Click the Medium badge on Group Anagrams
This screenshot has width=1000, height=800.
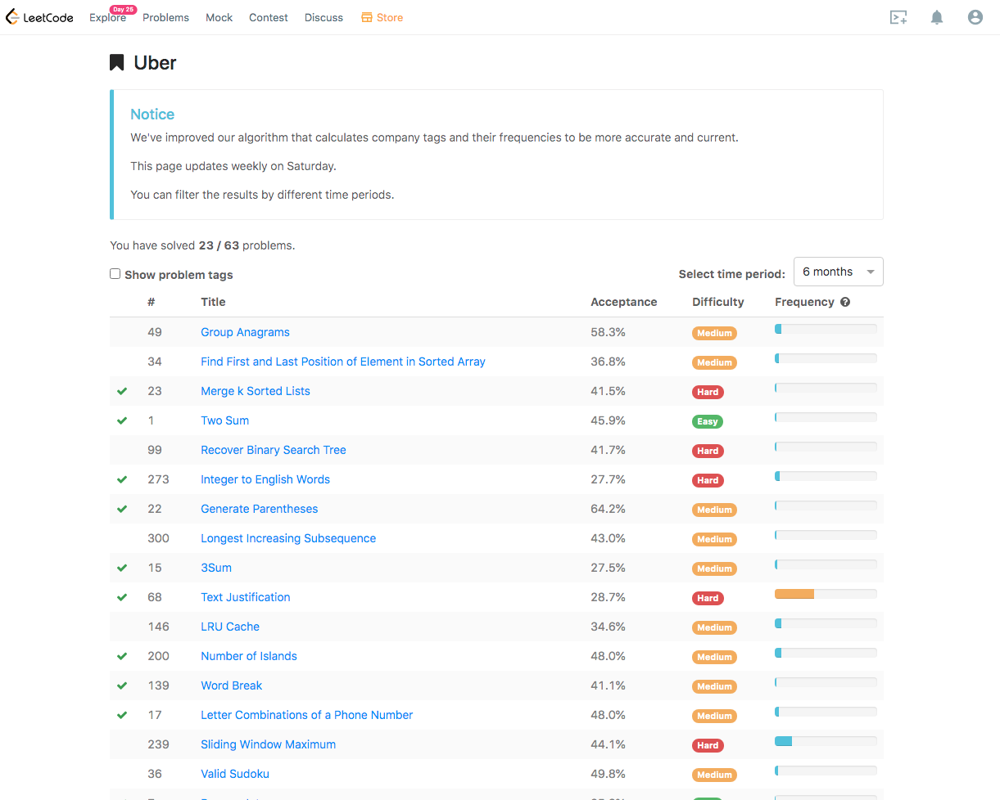pos(714,333)
